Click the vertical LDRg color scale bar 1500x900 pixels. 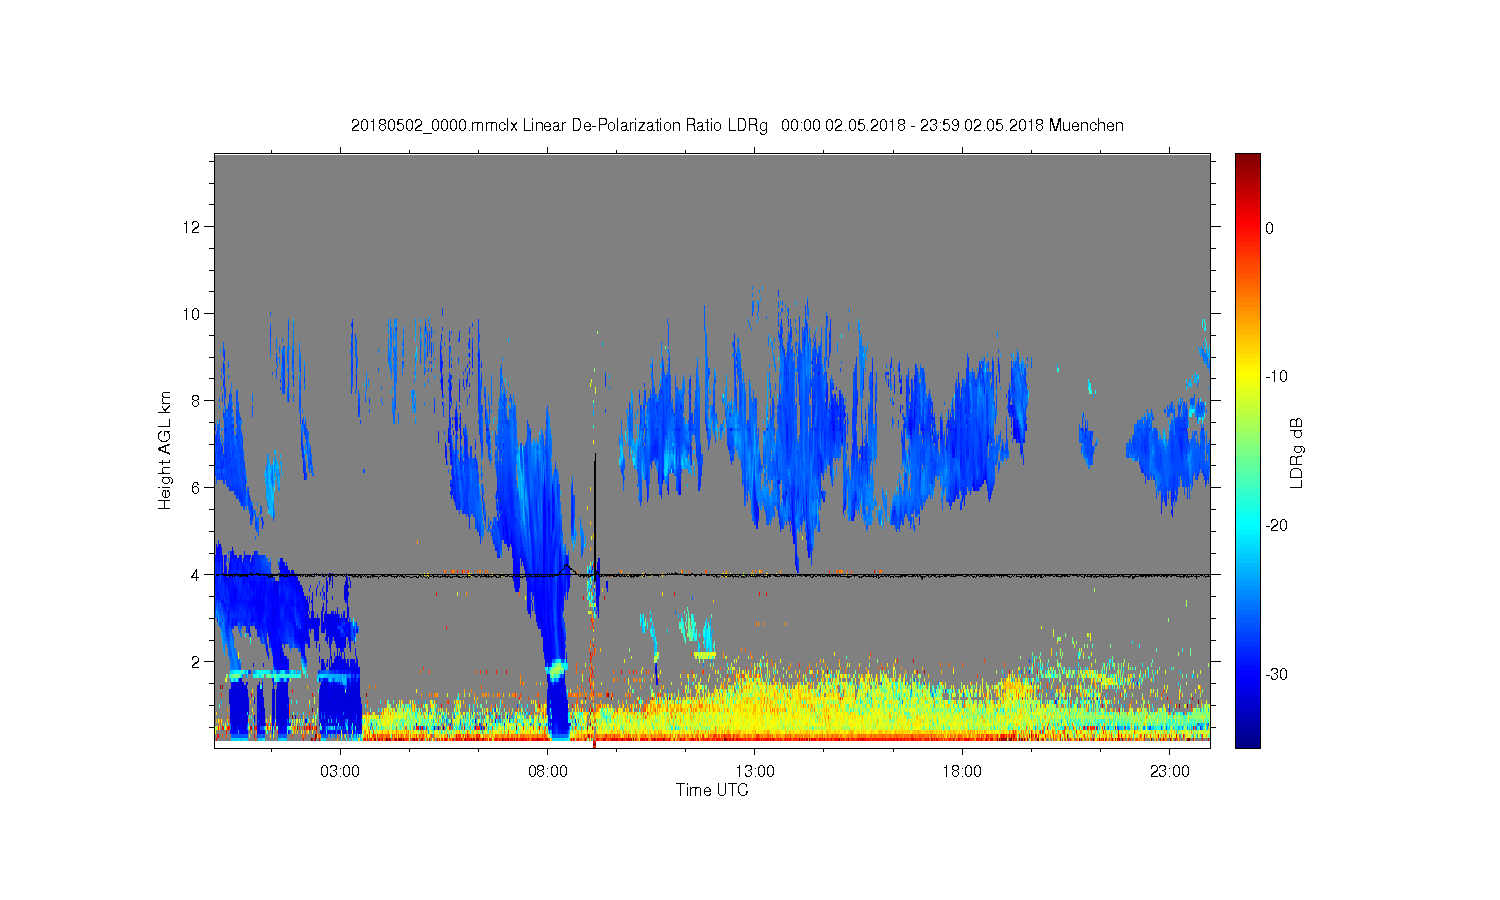pos(1247,450)
